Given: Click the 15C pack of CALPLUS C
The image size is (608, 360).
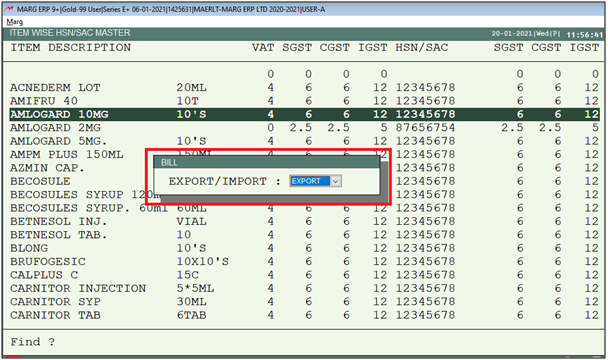Looking at the screenshot, I should click(x=188, y=275).
